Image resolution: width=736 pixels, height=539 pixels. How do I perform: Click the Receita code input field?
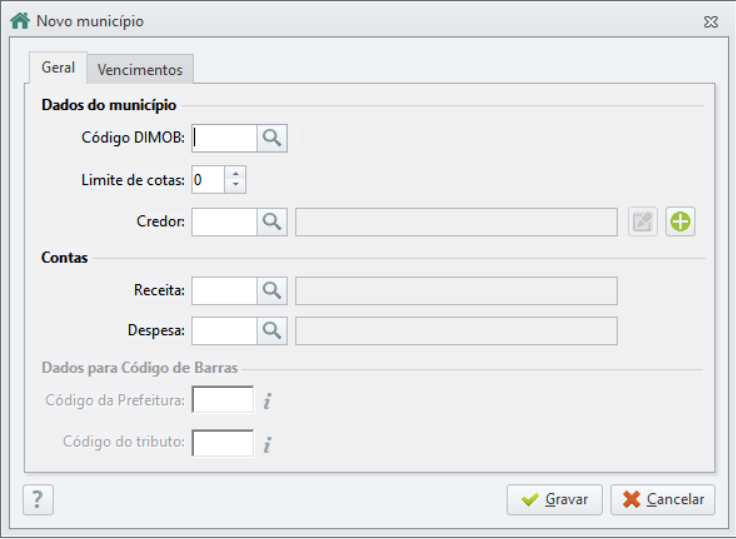(224, 291)
